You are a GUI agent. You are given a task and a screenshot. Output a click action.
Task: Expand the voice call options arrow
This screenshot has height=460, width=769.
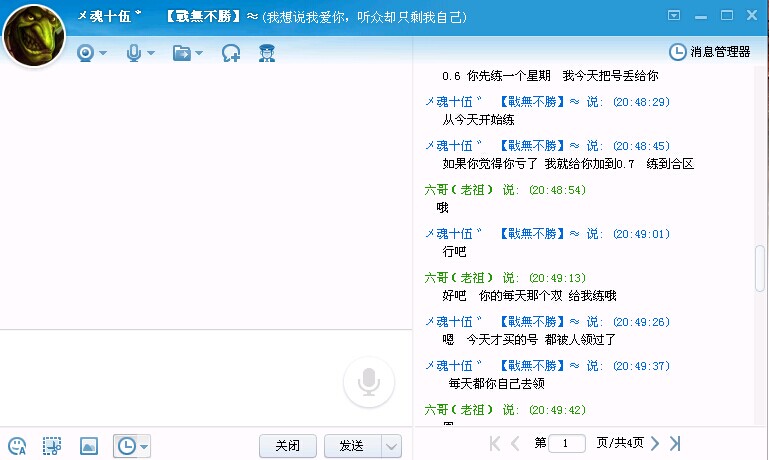[x=151, y=54]
